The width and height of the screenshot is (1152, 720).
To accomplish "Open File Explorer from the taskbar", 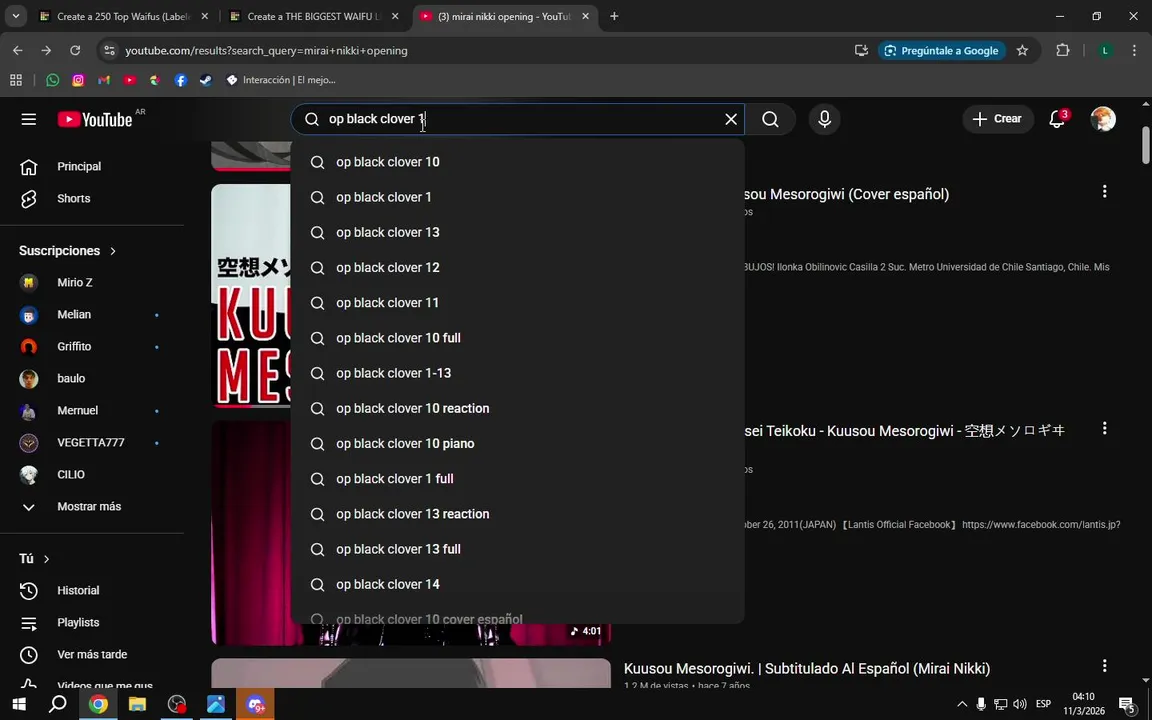I will (137, 705).
